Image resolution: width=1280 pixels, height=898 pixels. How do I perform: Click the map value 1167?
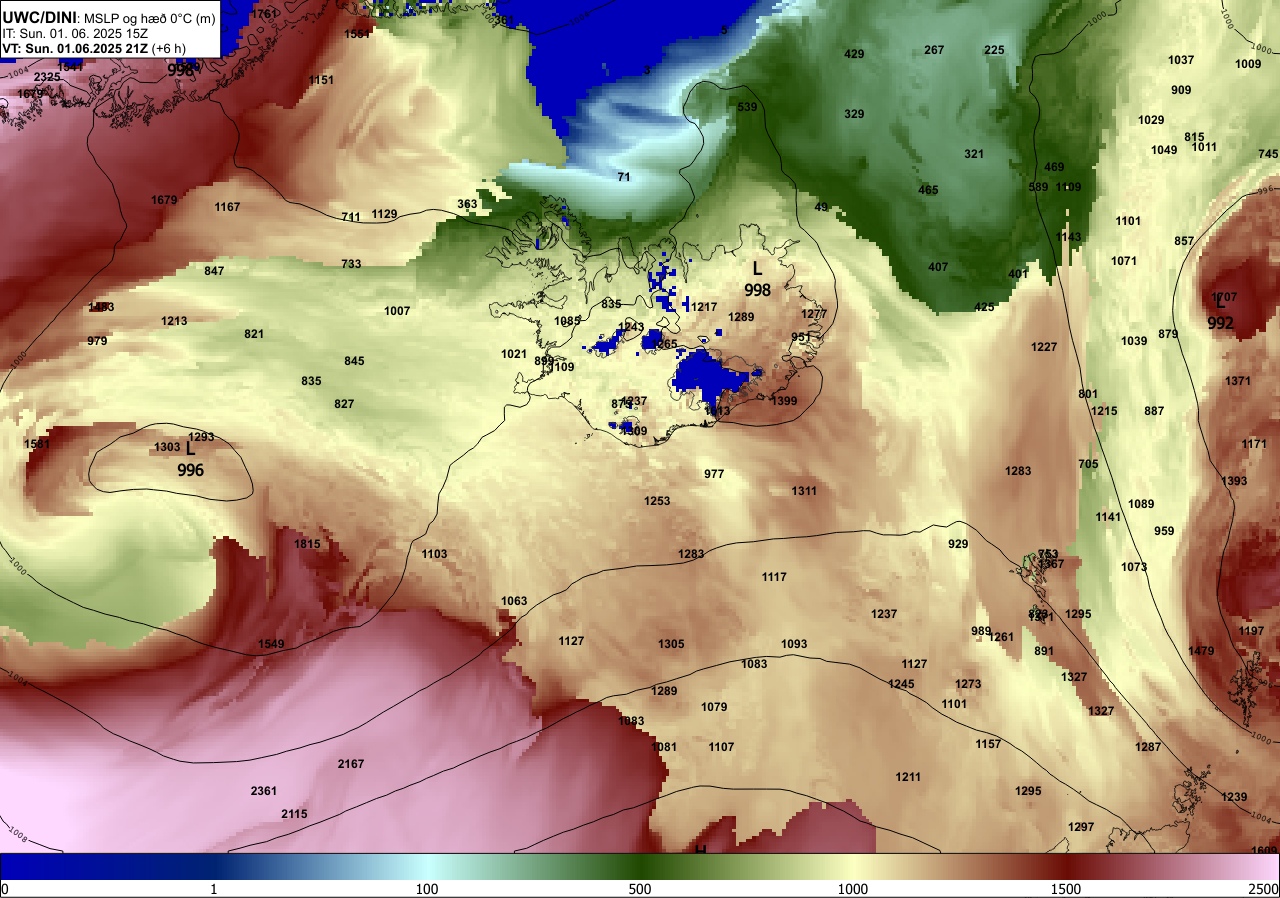coord(227,207)
